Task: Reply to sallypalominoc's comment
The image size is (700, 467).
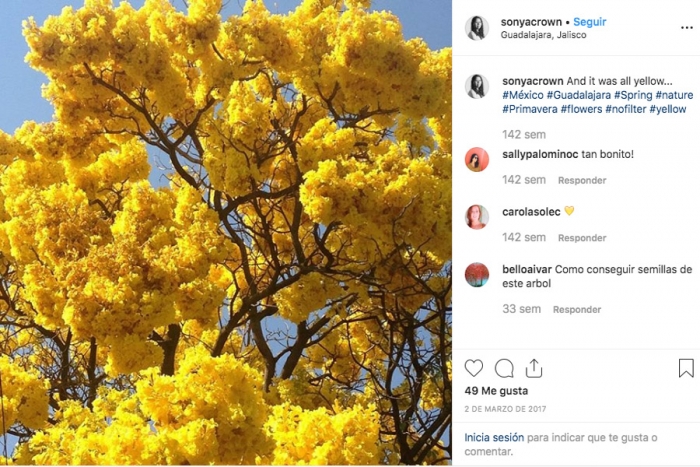Action: 582,180
